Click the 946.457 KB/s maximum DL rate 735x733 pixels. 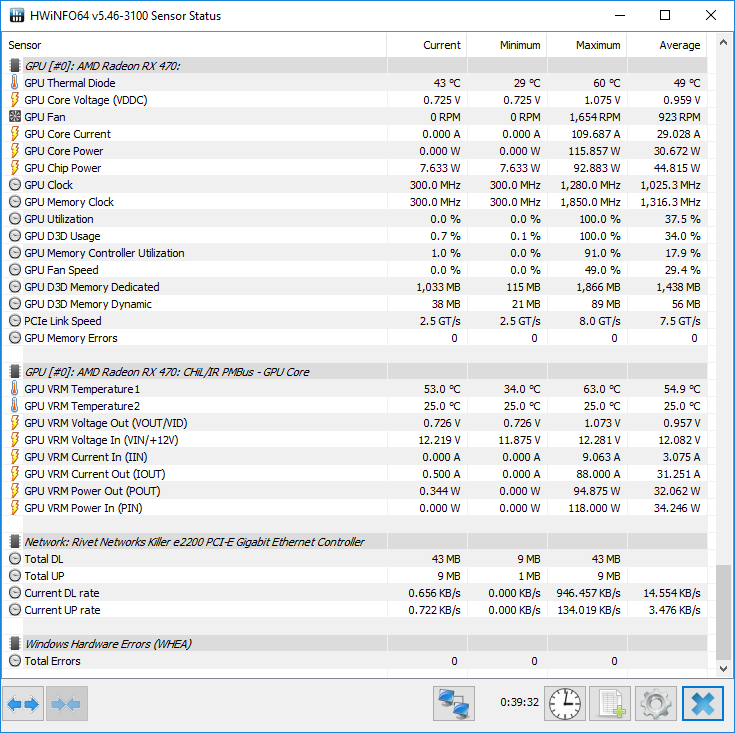tap(589, 593)
